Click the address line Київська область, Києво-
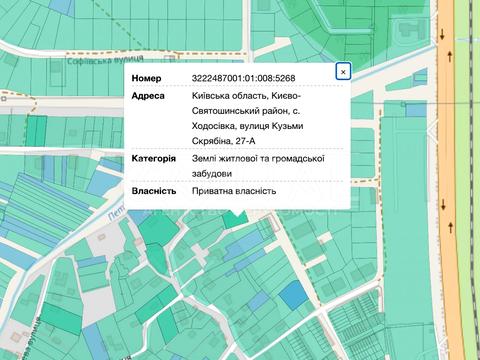The height and width of the screenshot is (360, 480). coord(246,96)
